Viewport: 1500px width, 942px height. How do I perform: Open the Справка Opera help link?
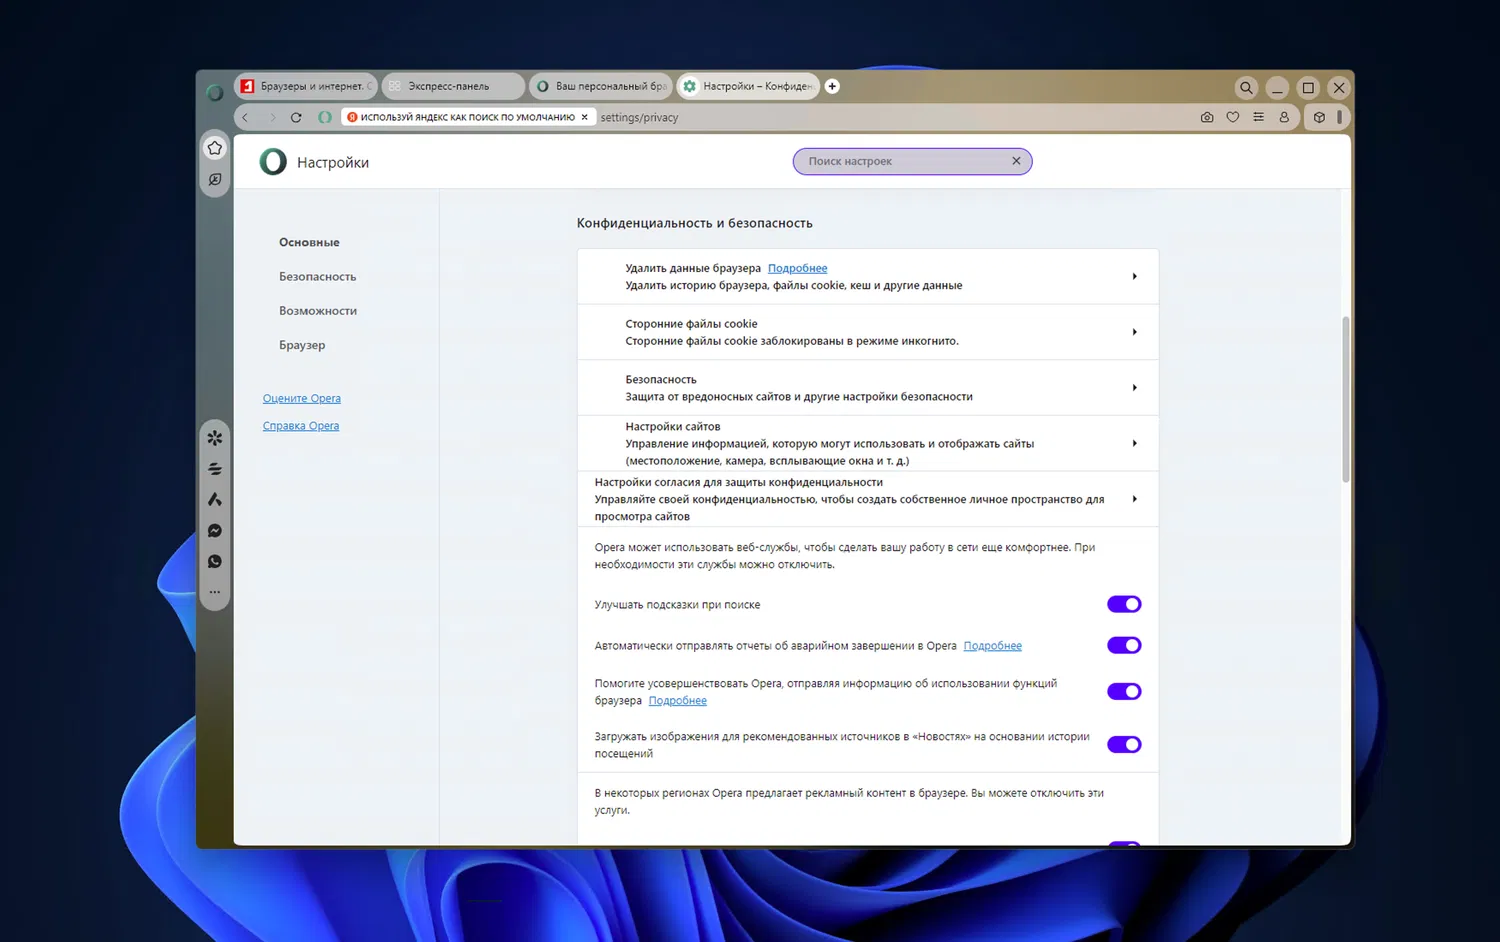click(301, 426)
